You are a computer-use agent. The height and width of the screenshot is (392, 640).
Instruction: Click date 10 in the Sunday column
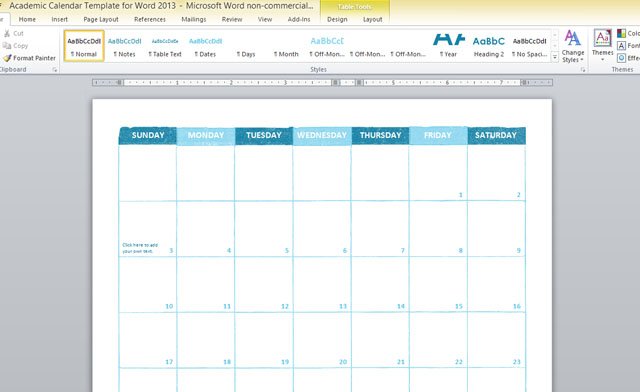(169, 306)
